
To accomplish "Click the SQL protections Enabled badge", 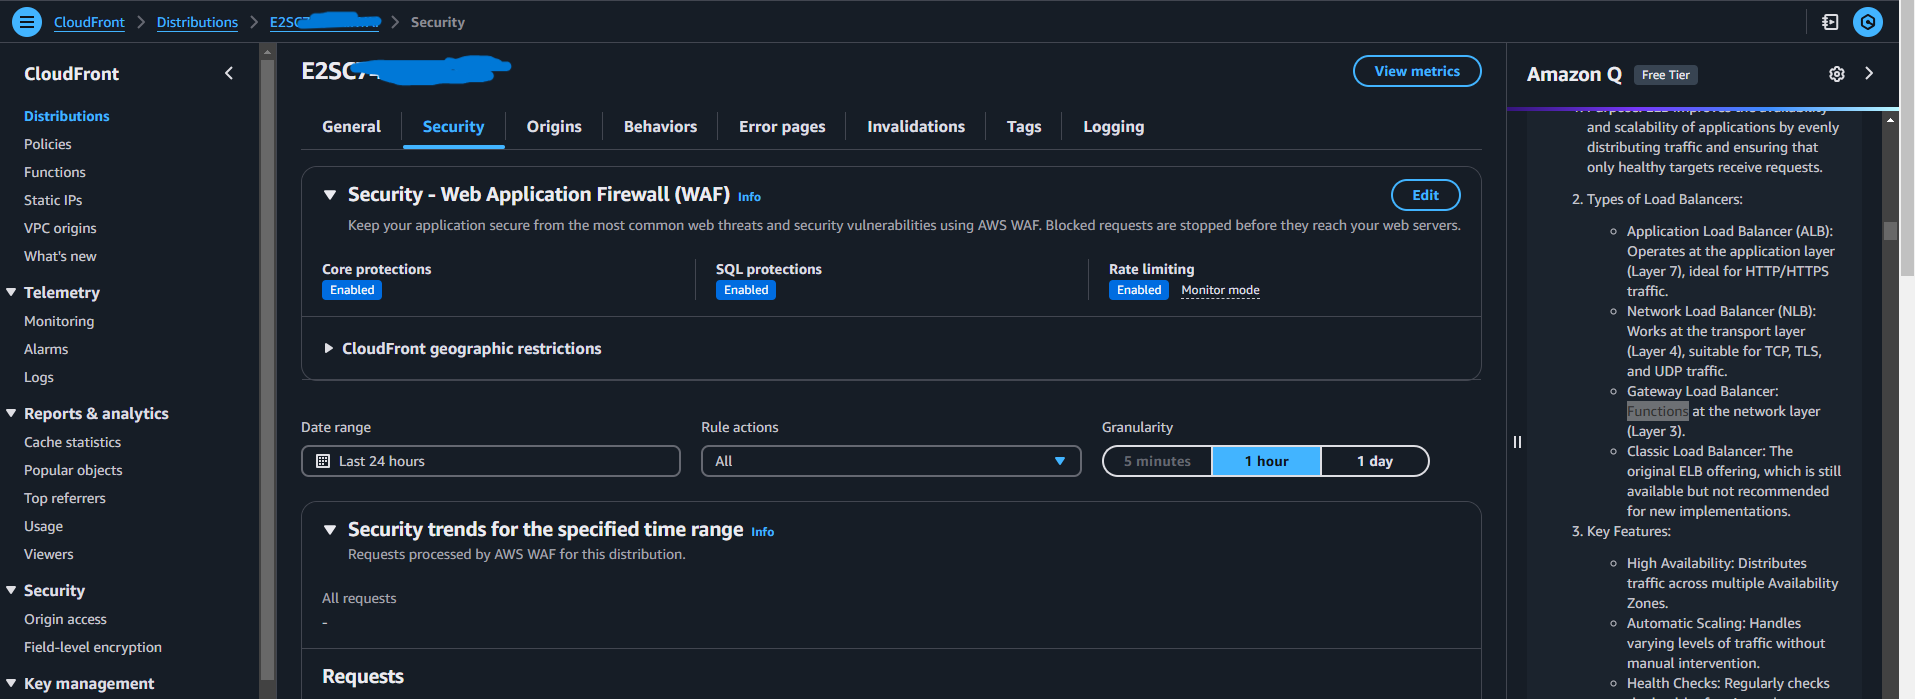I will point(746,290).
